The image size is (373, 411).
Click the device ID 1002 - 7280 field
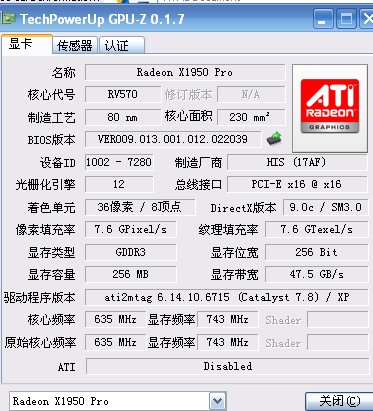[119, 162]
